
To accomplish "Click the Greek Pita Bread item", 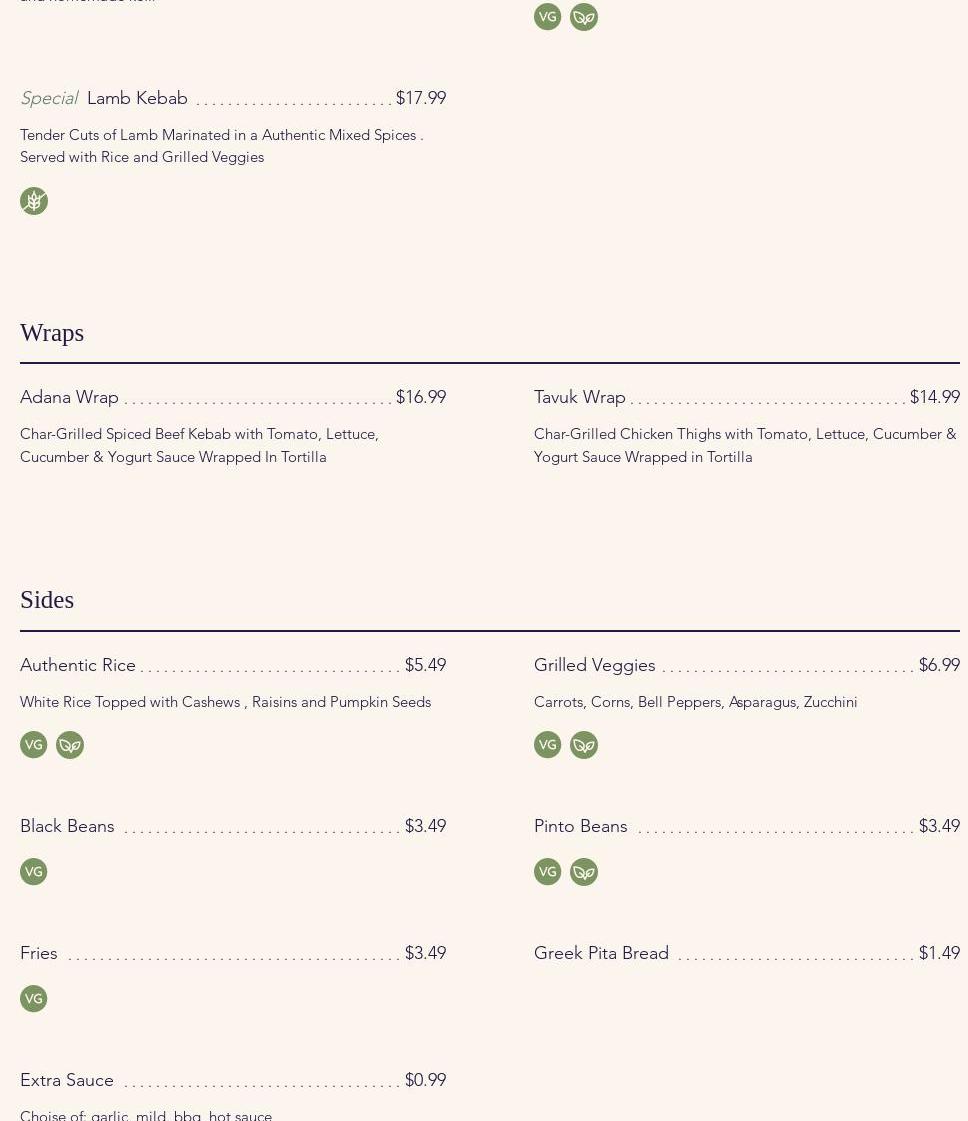I will [602, 953].
